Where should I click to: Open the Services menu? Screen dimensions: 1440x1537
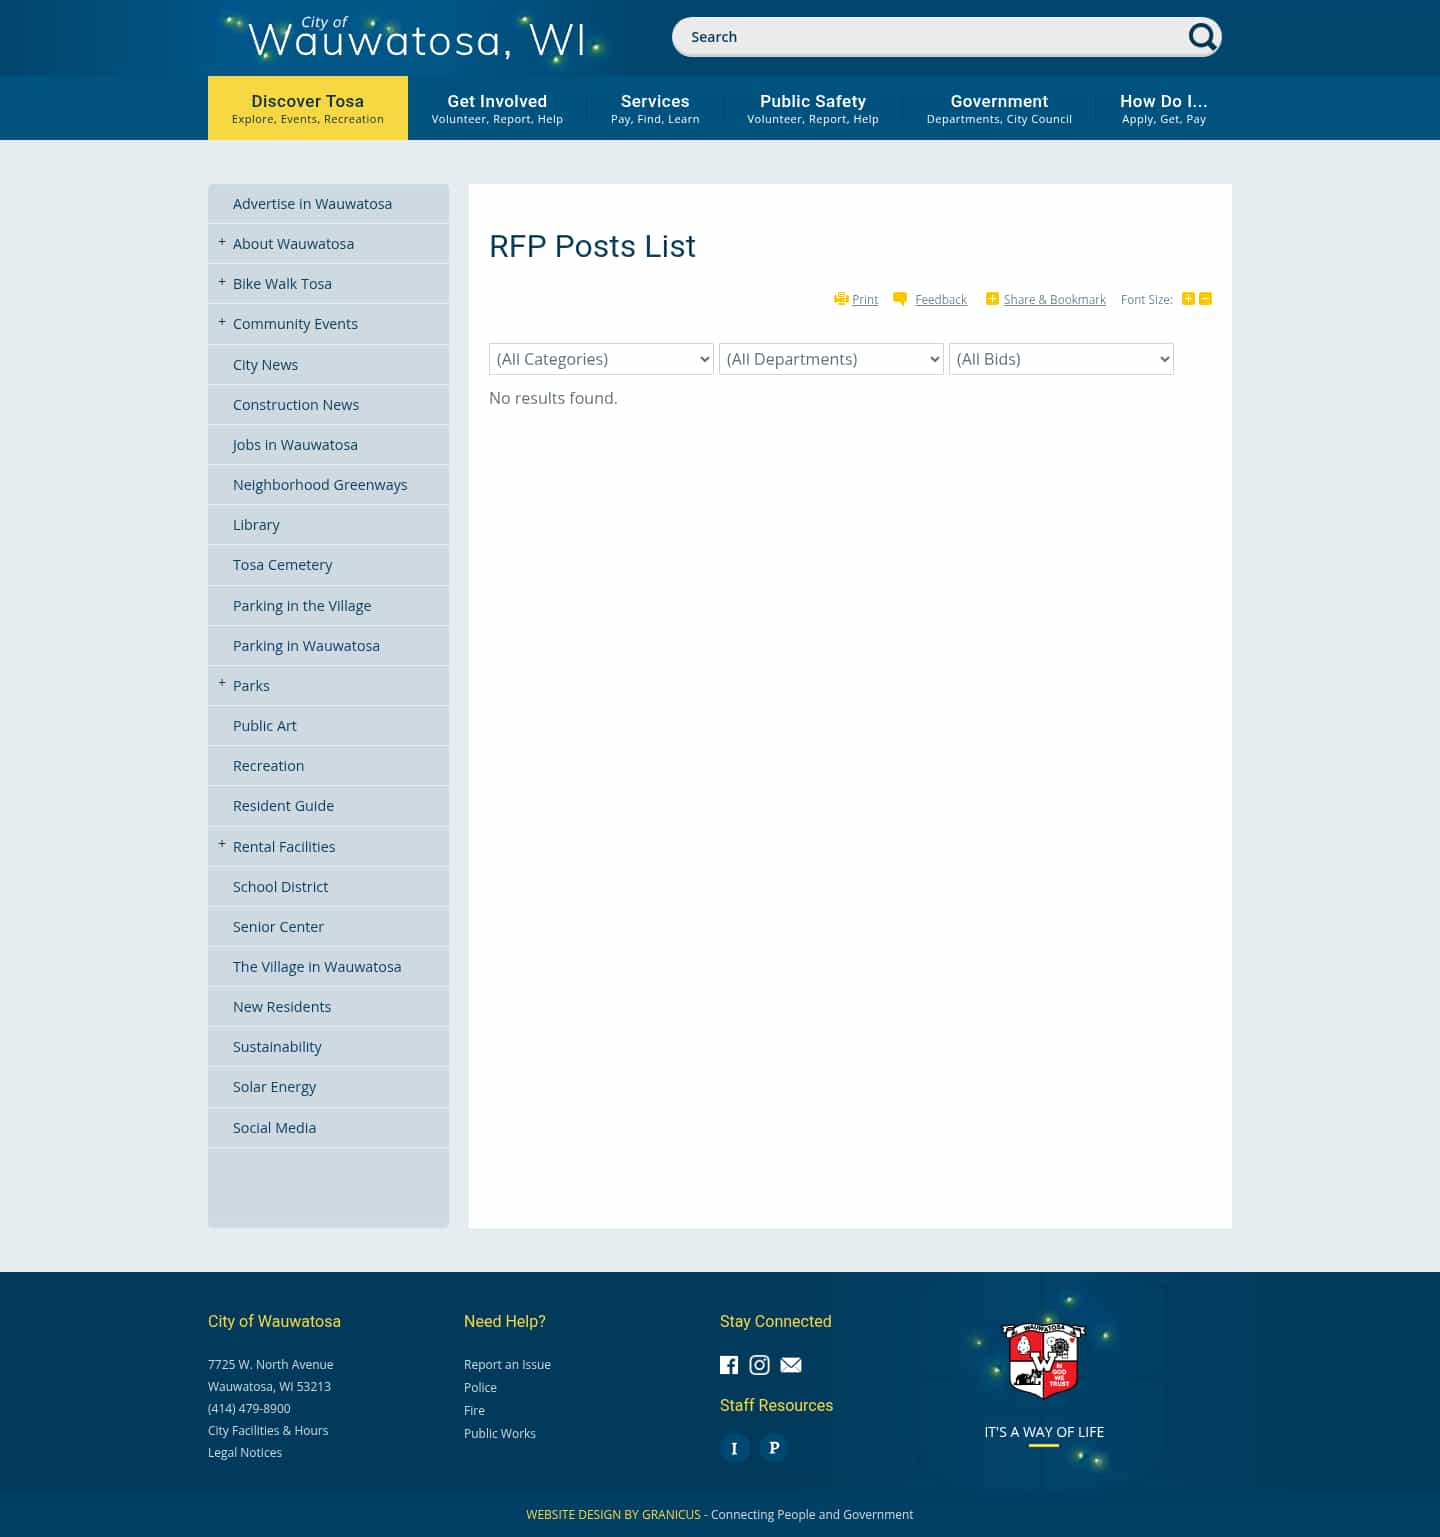(655, 108)
